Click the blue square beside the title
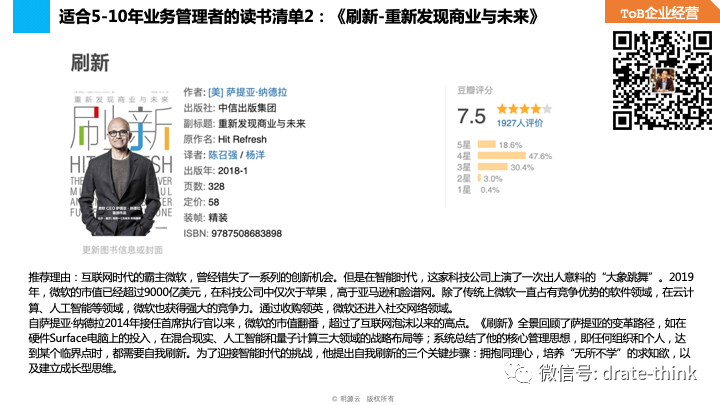Viewport: 720px width, 405px height. tap(31, 17)
